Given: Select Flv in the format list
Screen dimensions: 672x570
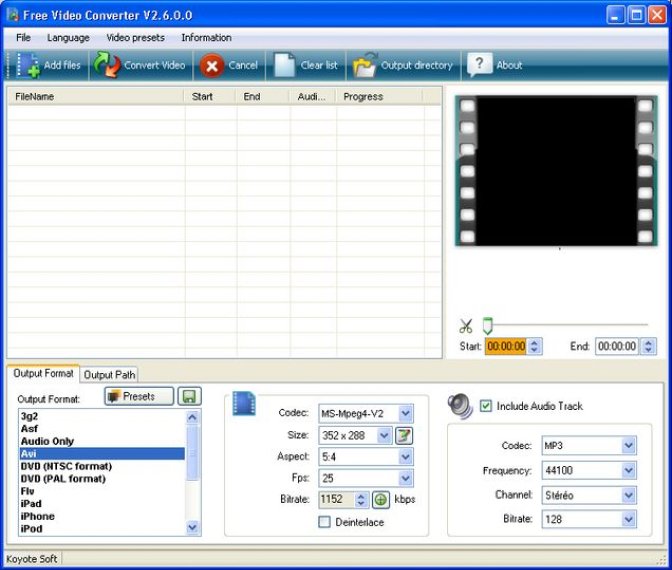Looking at the screenshot, I should pyautogui.click(x=102, y=491).
